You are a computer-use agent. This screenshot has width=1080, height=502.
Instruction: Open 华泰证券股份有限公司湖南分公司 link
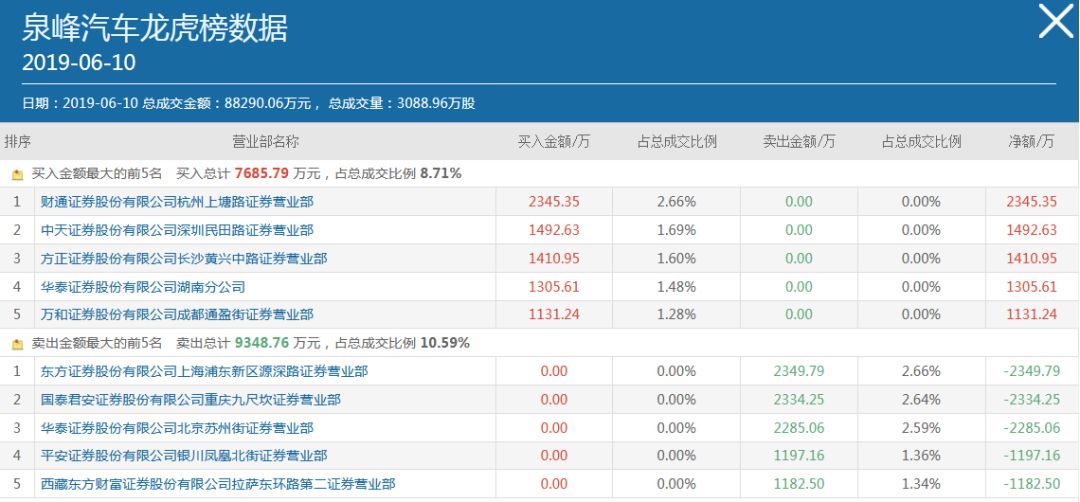143,286
